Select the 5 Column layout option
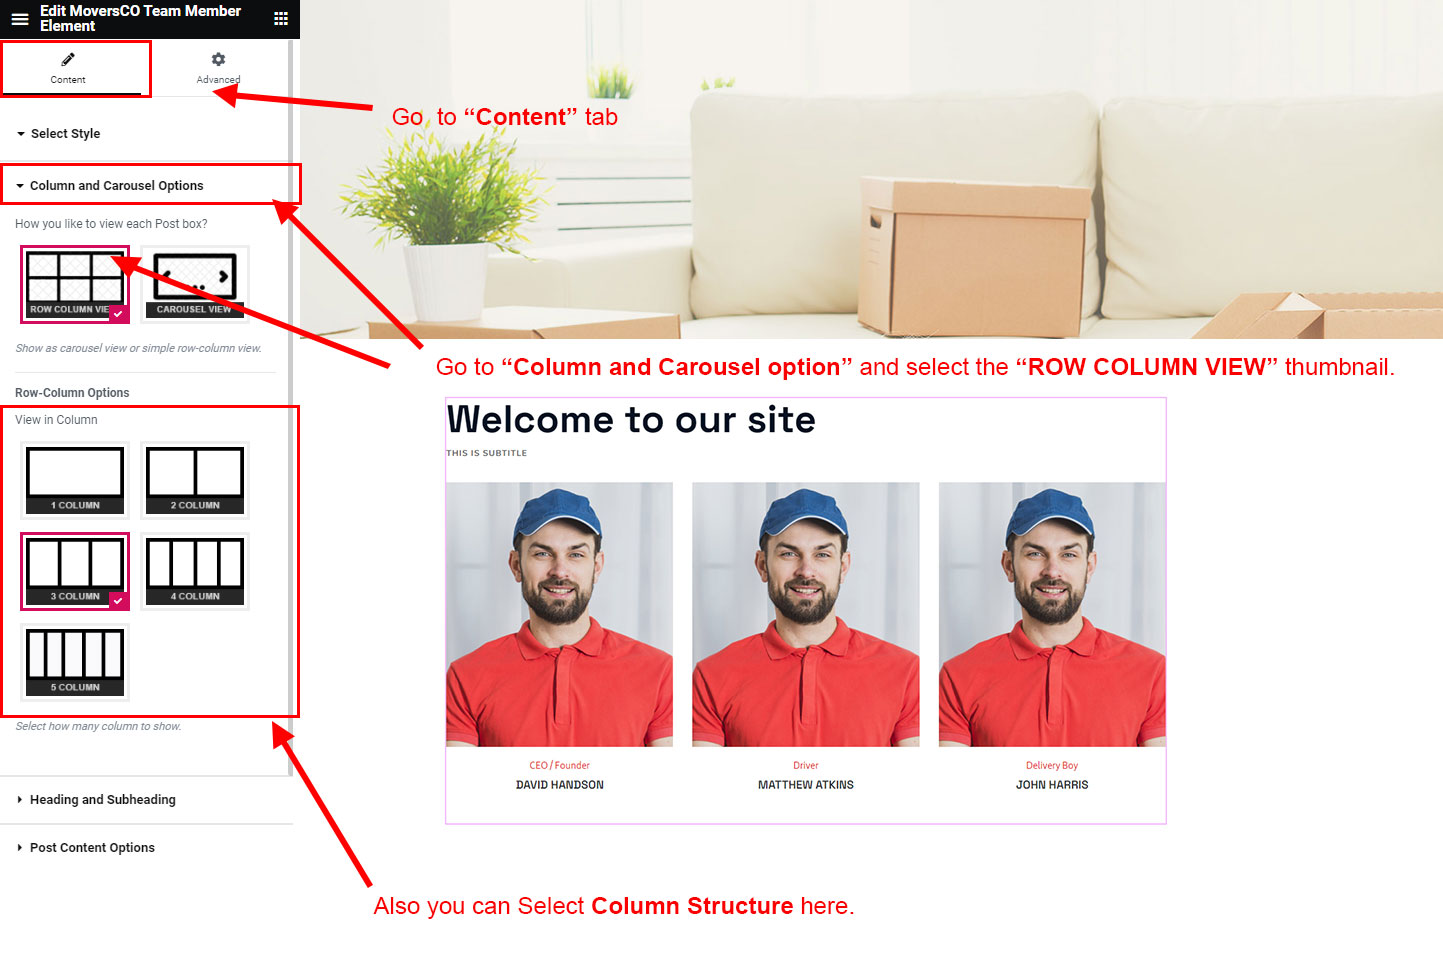The image size is (1443, 959). click(x=75, y=662)
